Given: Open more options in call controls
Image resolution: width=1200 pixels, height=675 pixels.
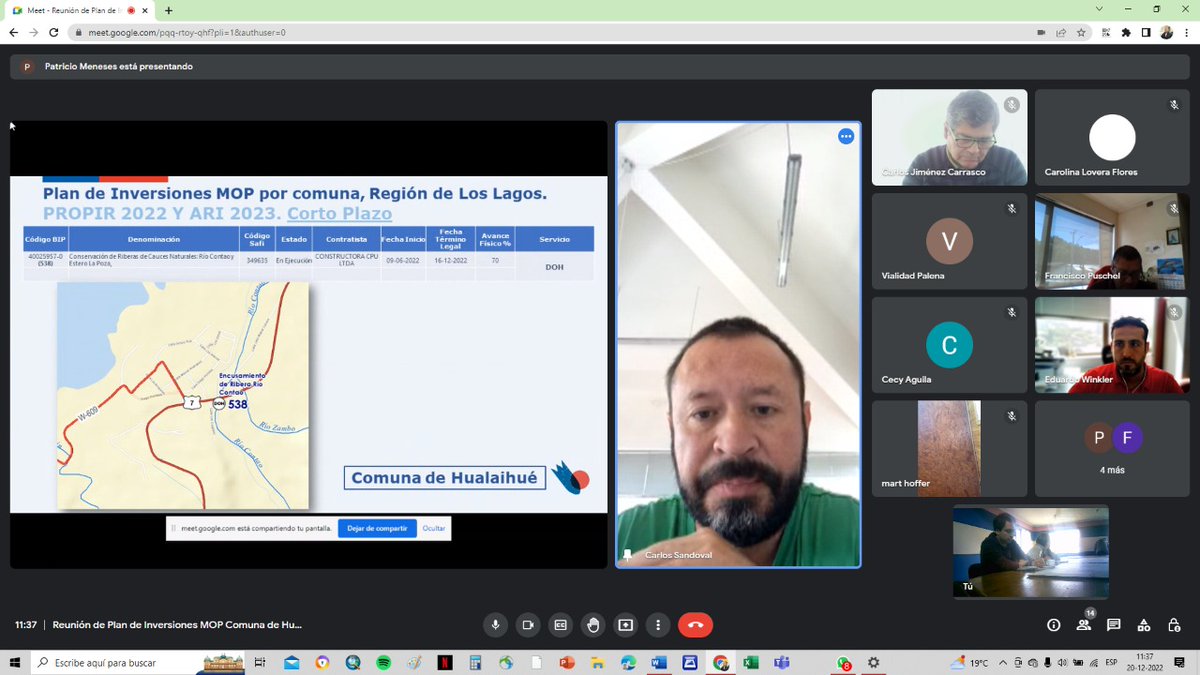Looking at the screenshot, I should [x=658, y=625].
